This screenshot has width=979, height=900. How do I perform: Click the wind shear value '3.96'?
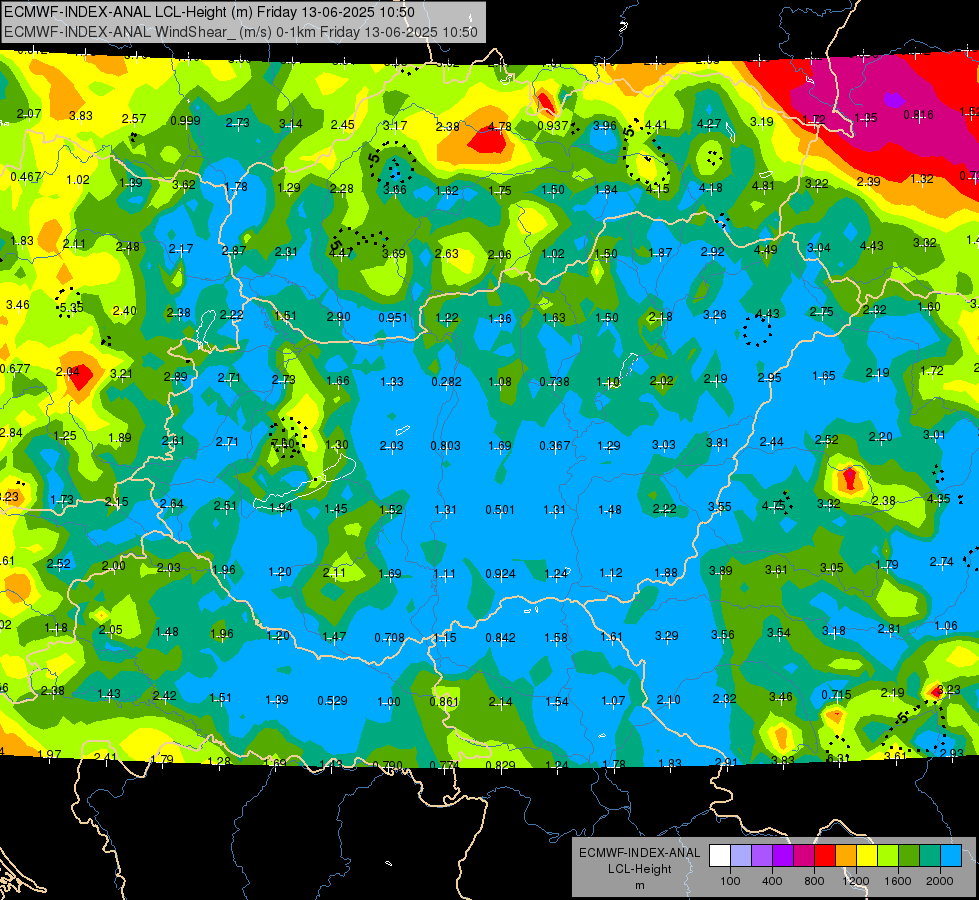pos(605,126)
